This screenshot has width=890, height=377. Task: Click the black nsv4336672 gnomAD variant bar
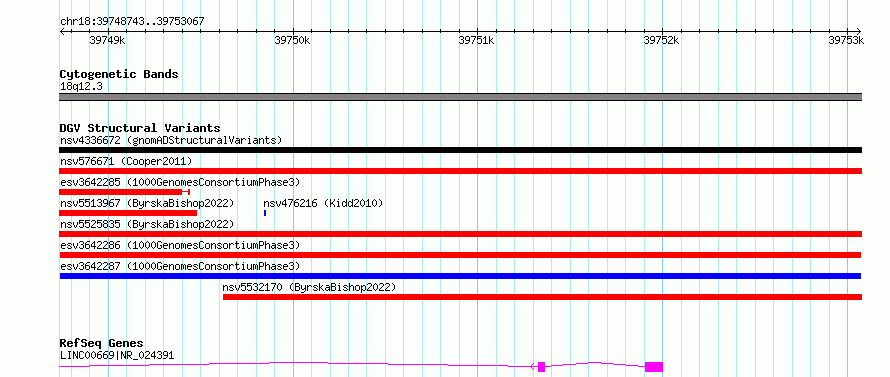click(460, 150)
